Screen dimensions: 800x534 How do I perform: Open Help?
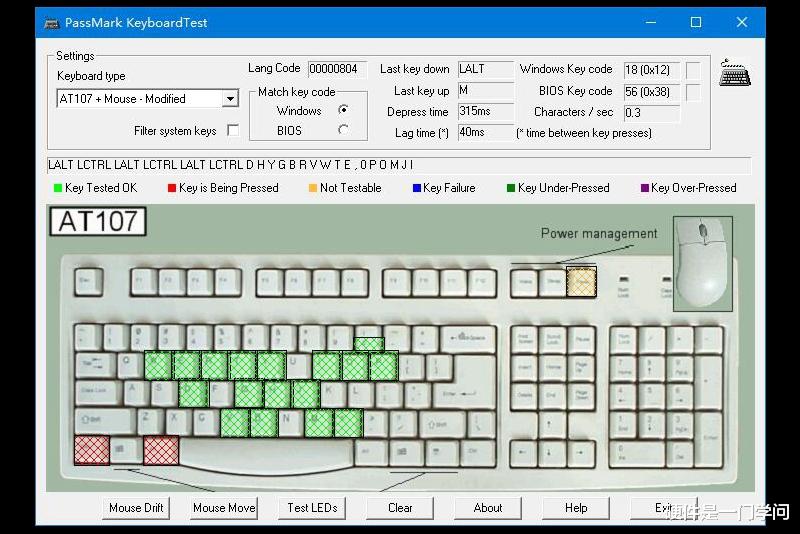[576, 508]
